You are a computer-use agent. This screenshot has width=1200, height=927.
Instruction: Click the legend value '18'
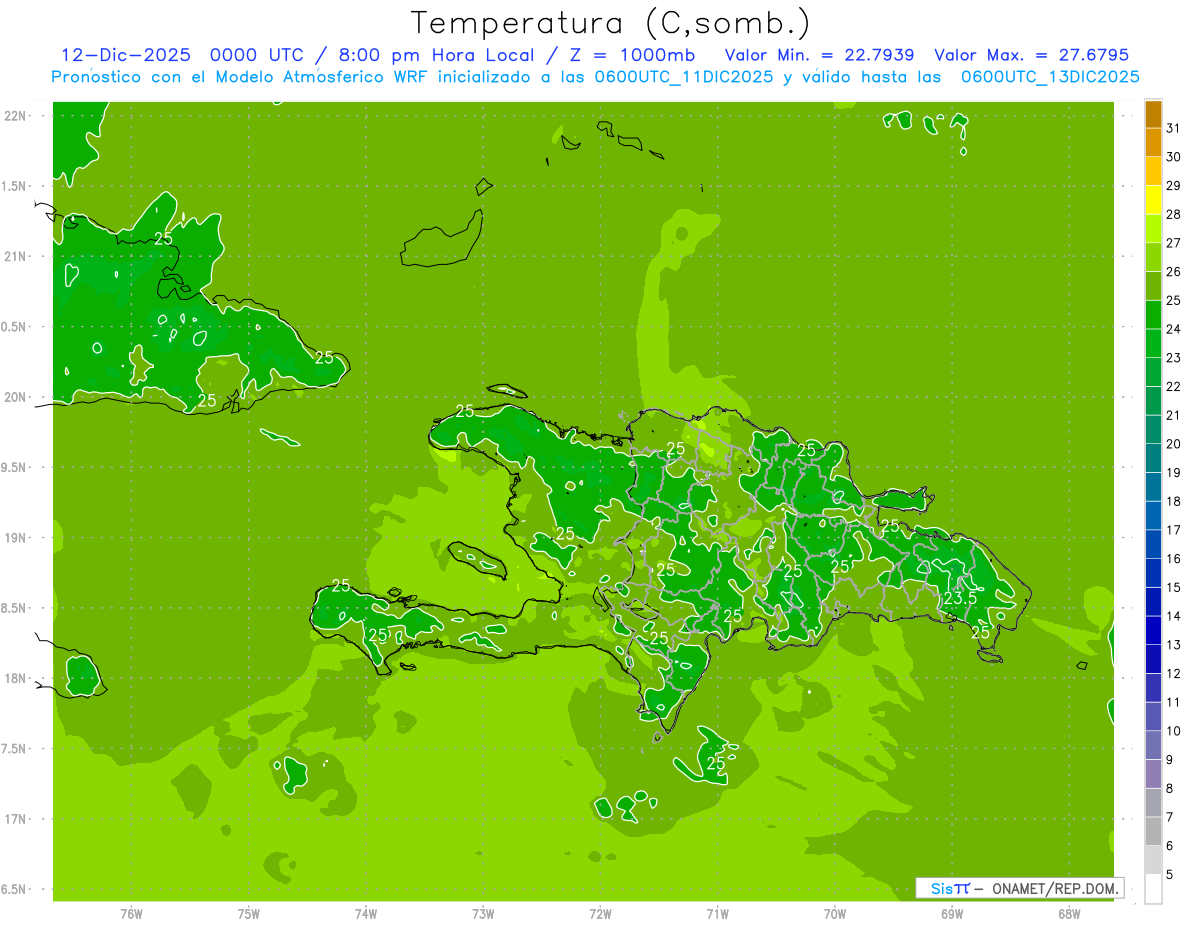[x=1174, y=501]
